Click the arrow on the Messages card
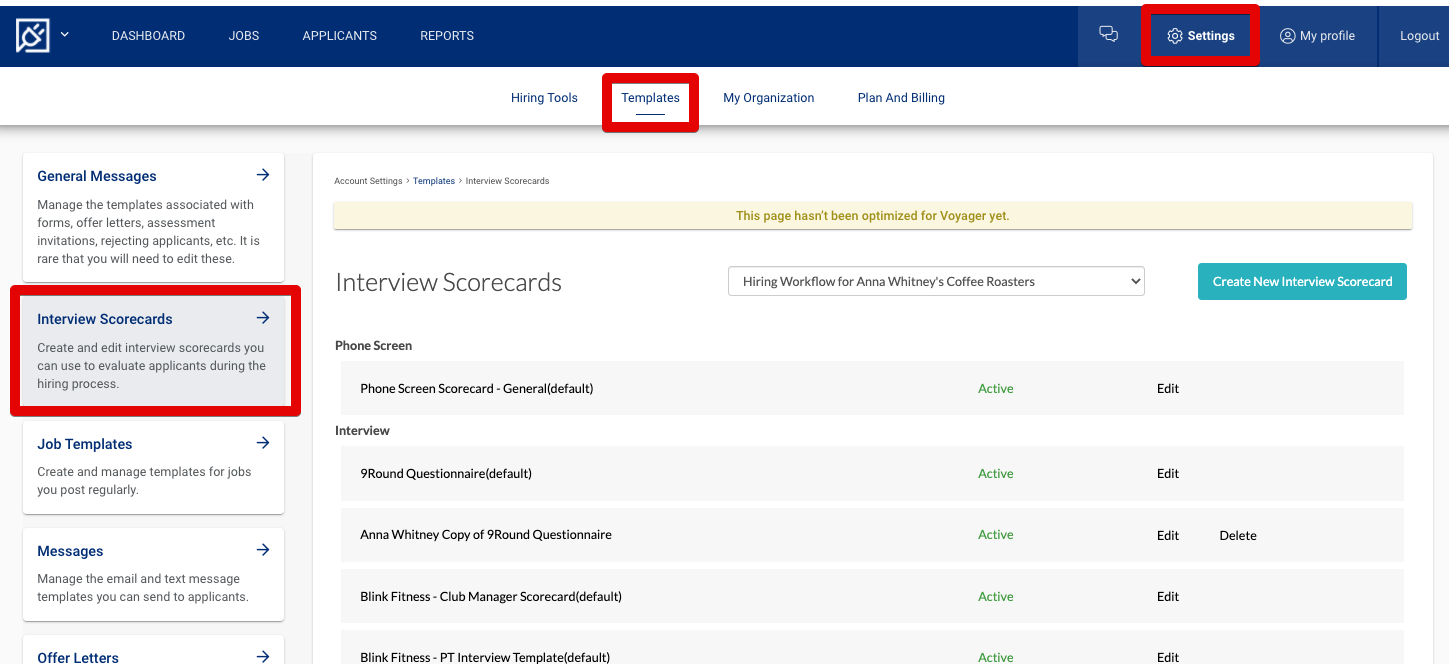Screen dimensions: 1449x664 tap(262, 549)
